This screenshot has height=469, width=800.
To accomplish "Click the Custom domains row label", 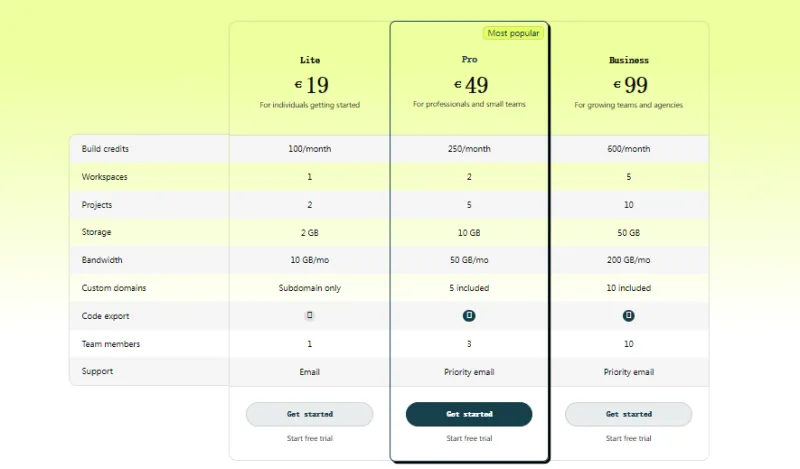I will (114, 288).
